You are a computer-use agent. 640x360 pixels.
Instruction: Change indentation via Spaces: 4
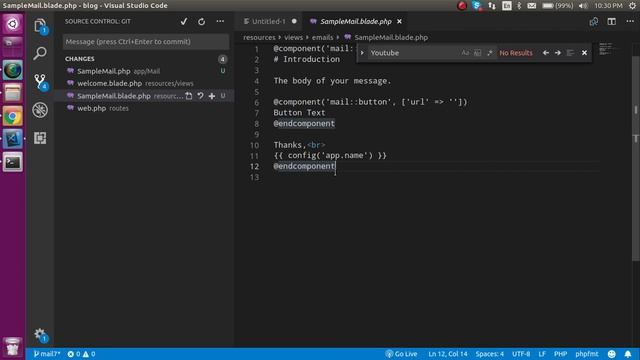489,354
